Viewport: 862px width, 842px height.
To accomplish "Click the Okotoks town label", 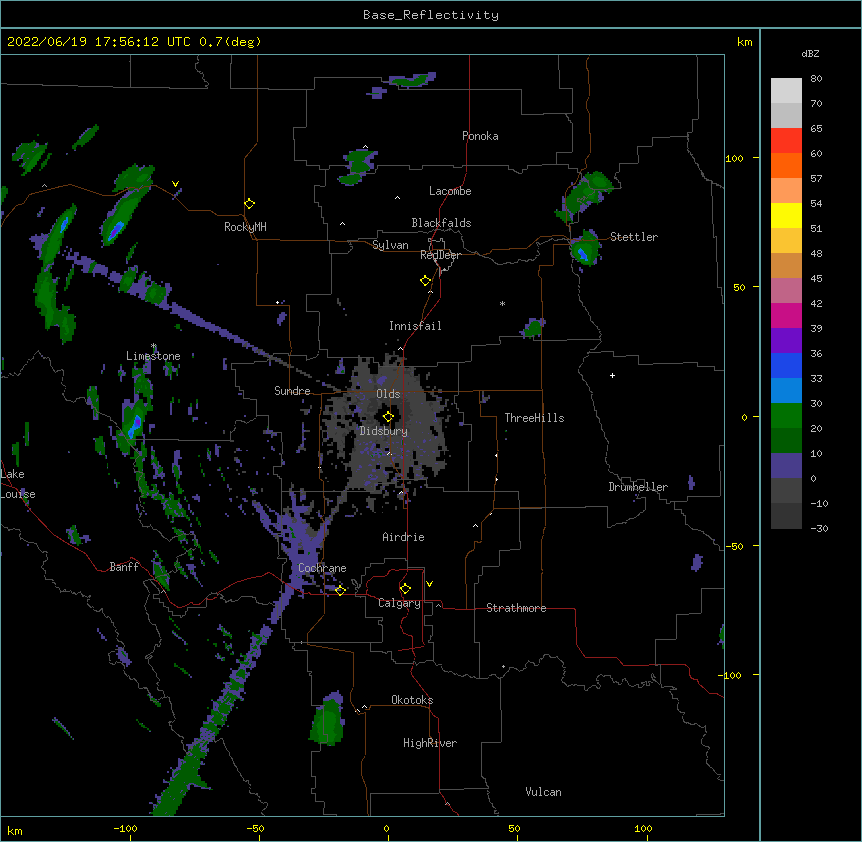I will pos(412,700).
